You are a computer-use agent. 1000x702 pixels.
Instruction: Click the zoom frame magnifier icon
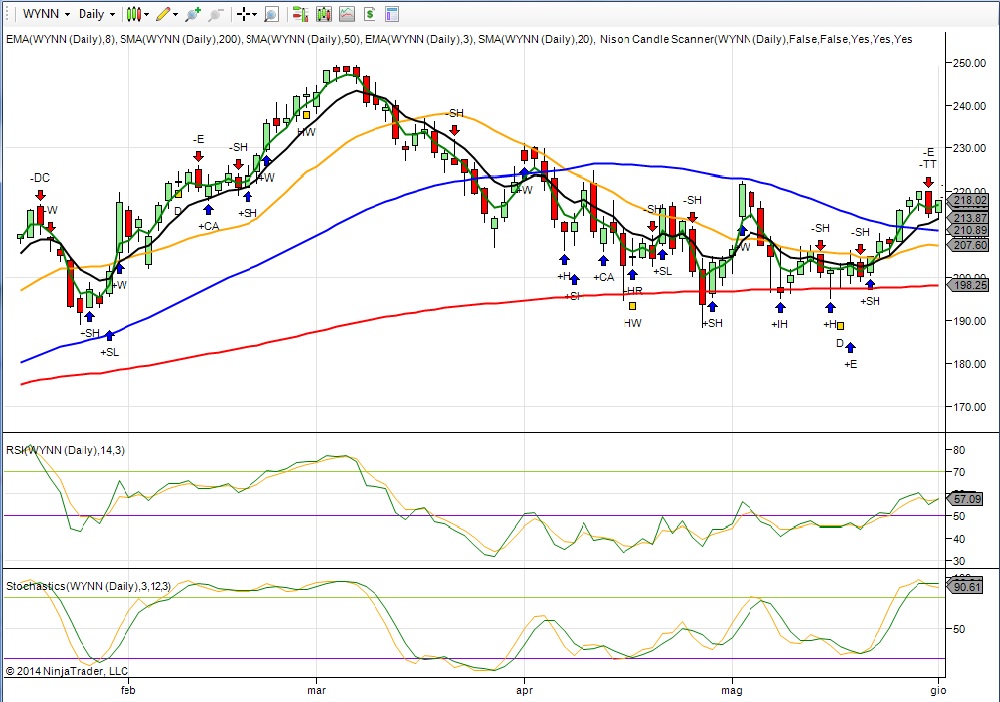271,13
